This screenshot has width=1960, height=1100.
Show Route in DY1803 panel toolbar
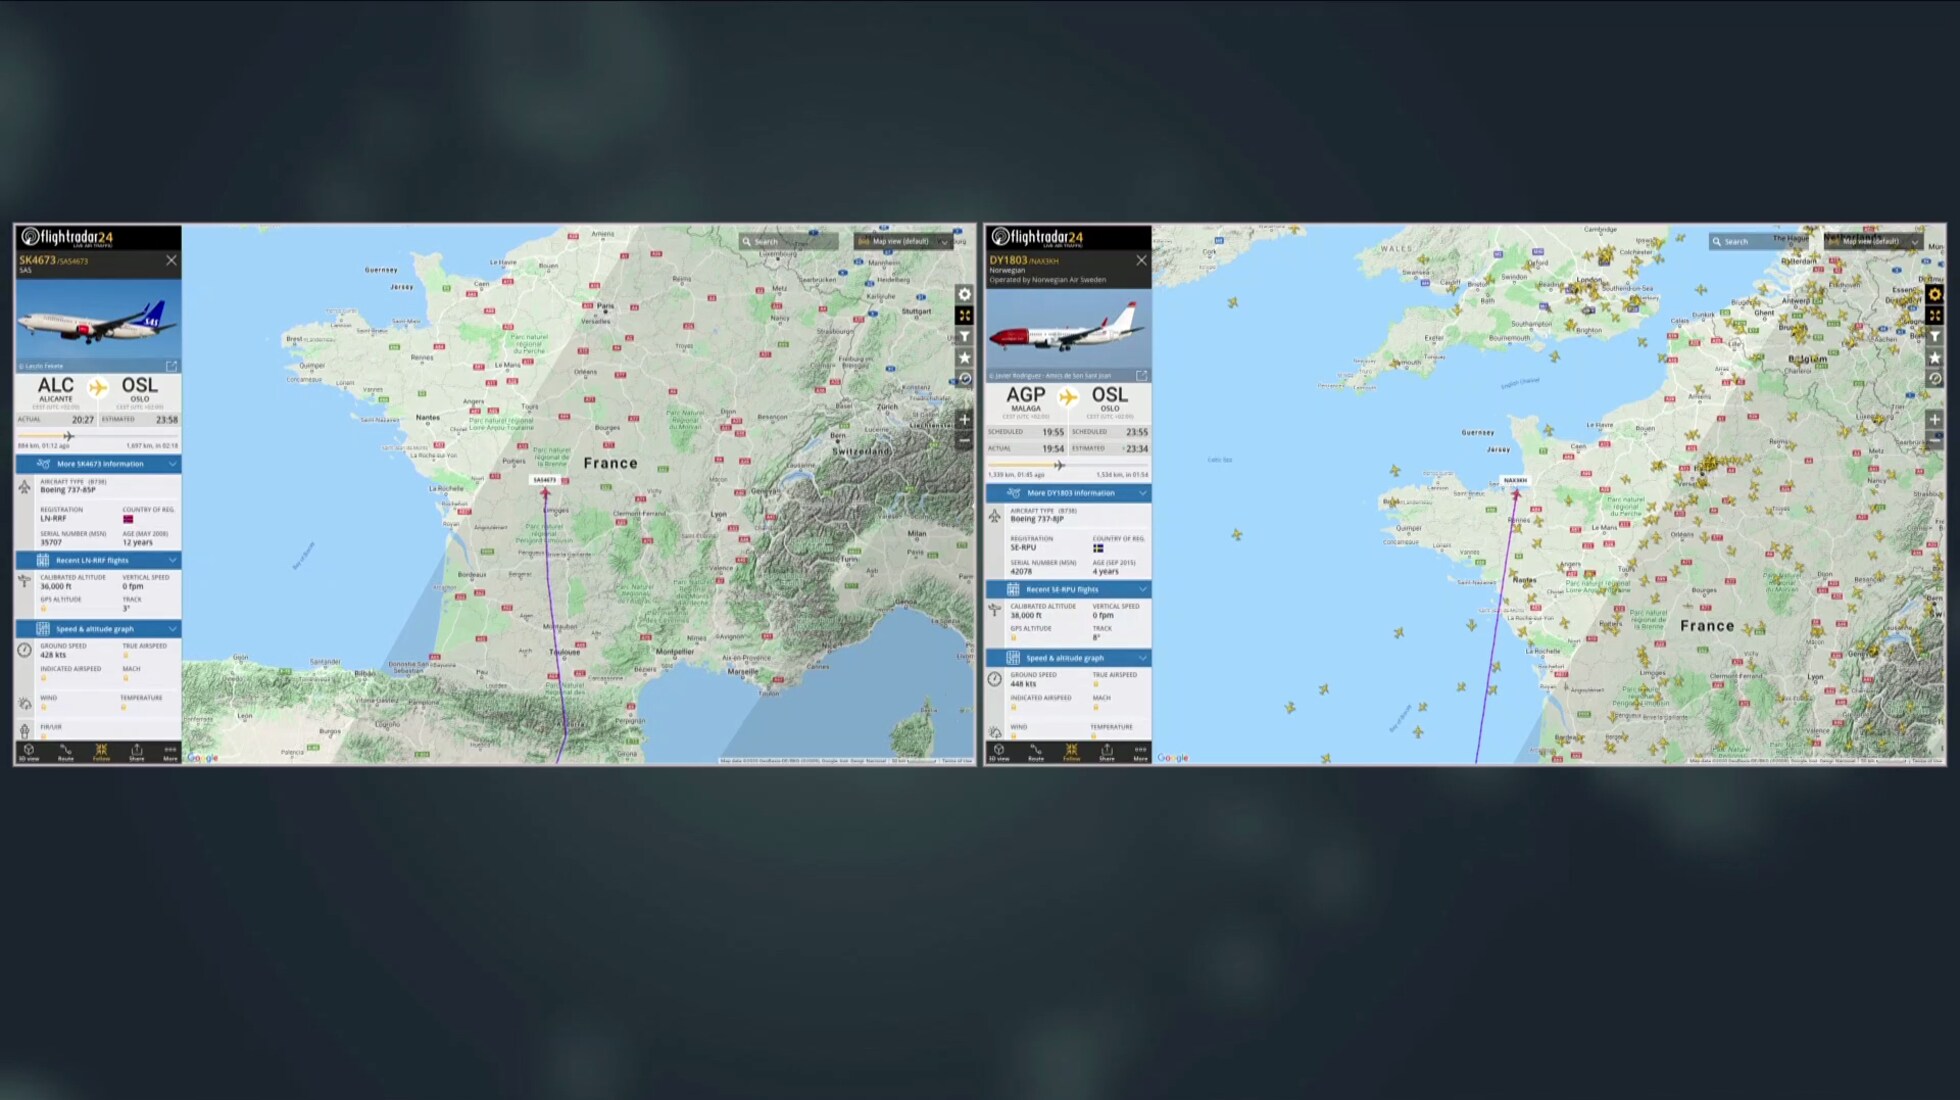coord(1035,753)
